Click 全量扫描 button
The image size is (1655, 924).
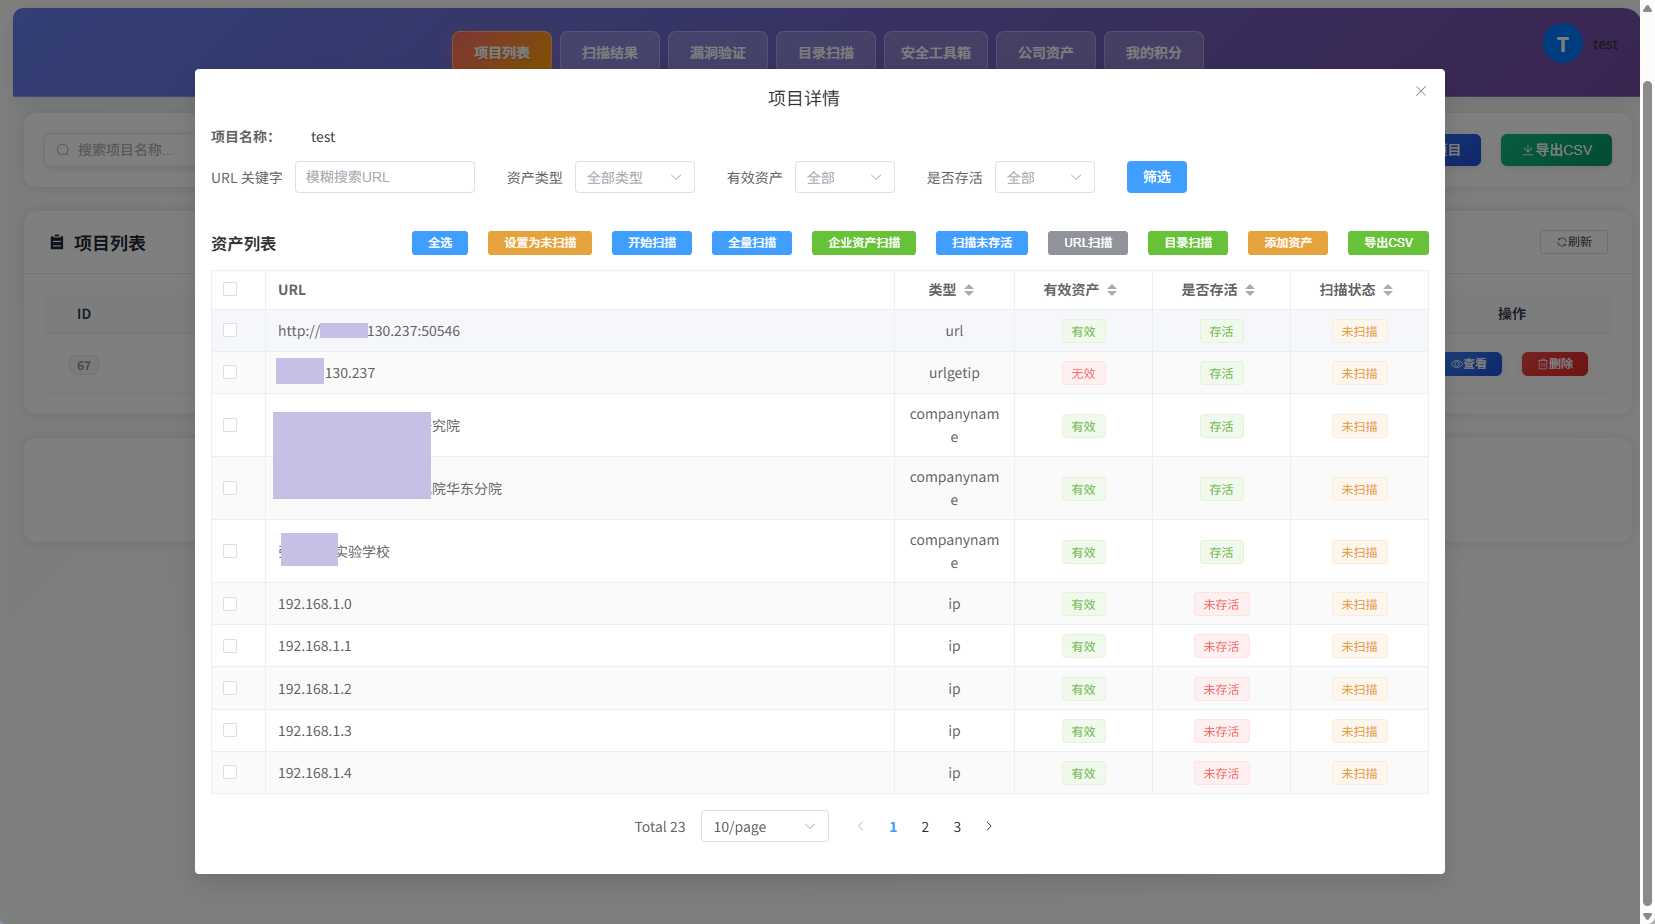pyautogui.click(x=752, y=243)
